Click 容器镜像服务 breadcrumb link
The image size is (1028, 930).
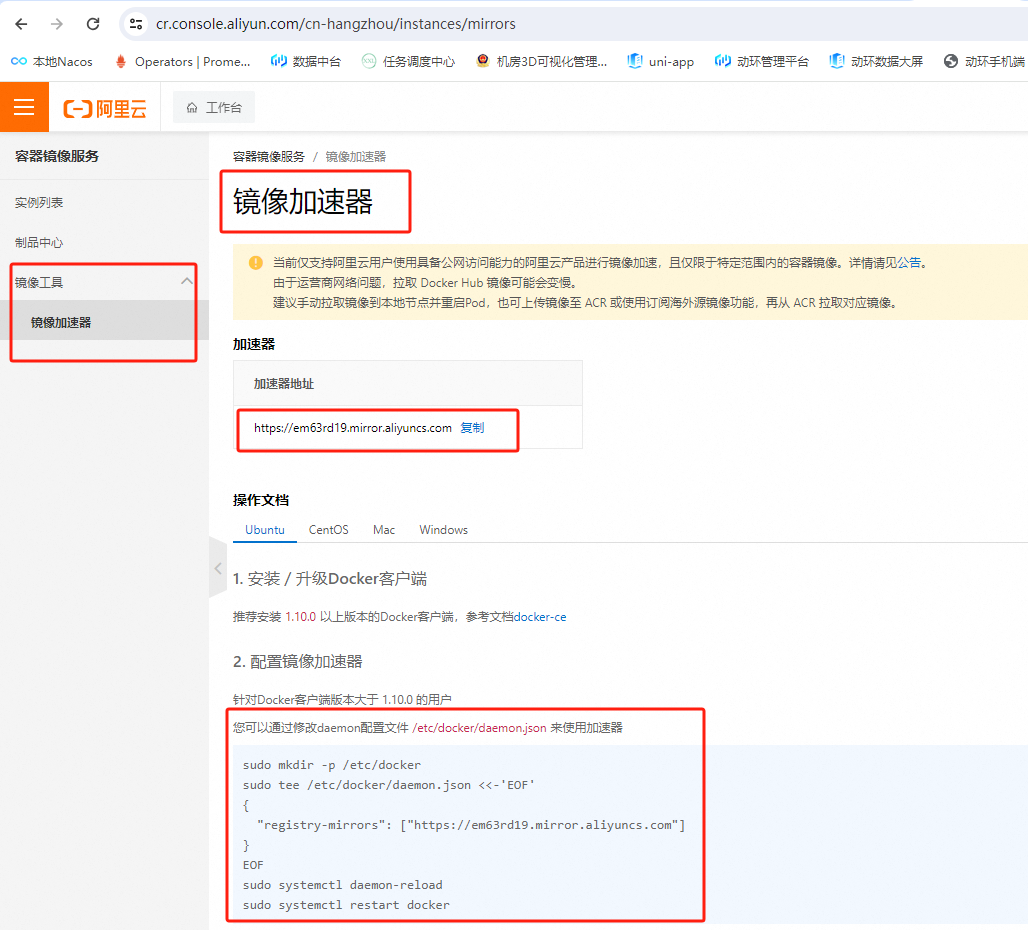[269, 157]
